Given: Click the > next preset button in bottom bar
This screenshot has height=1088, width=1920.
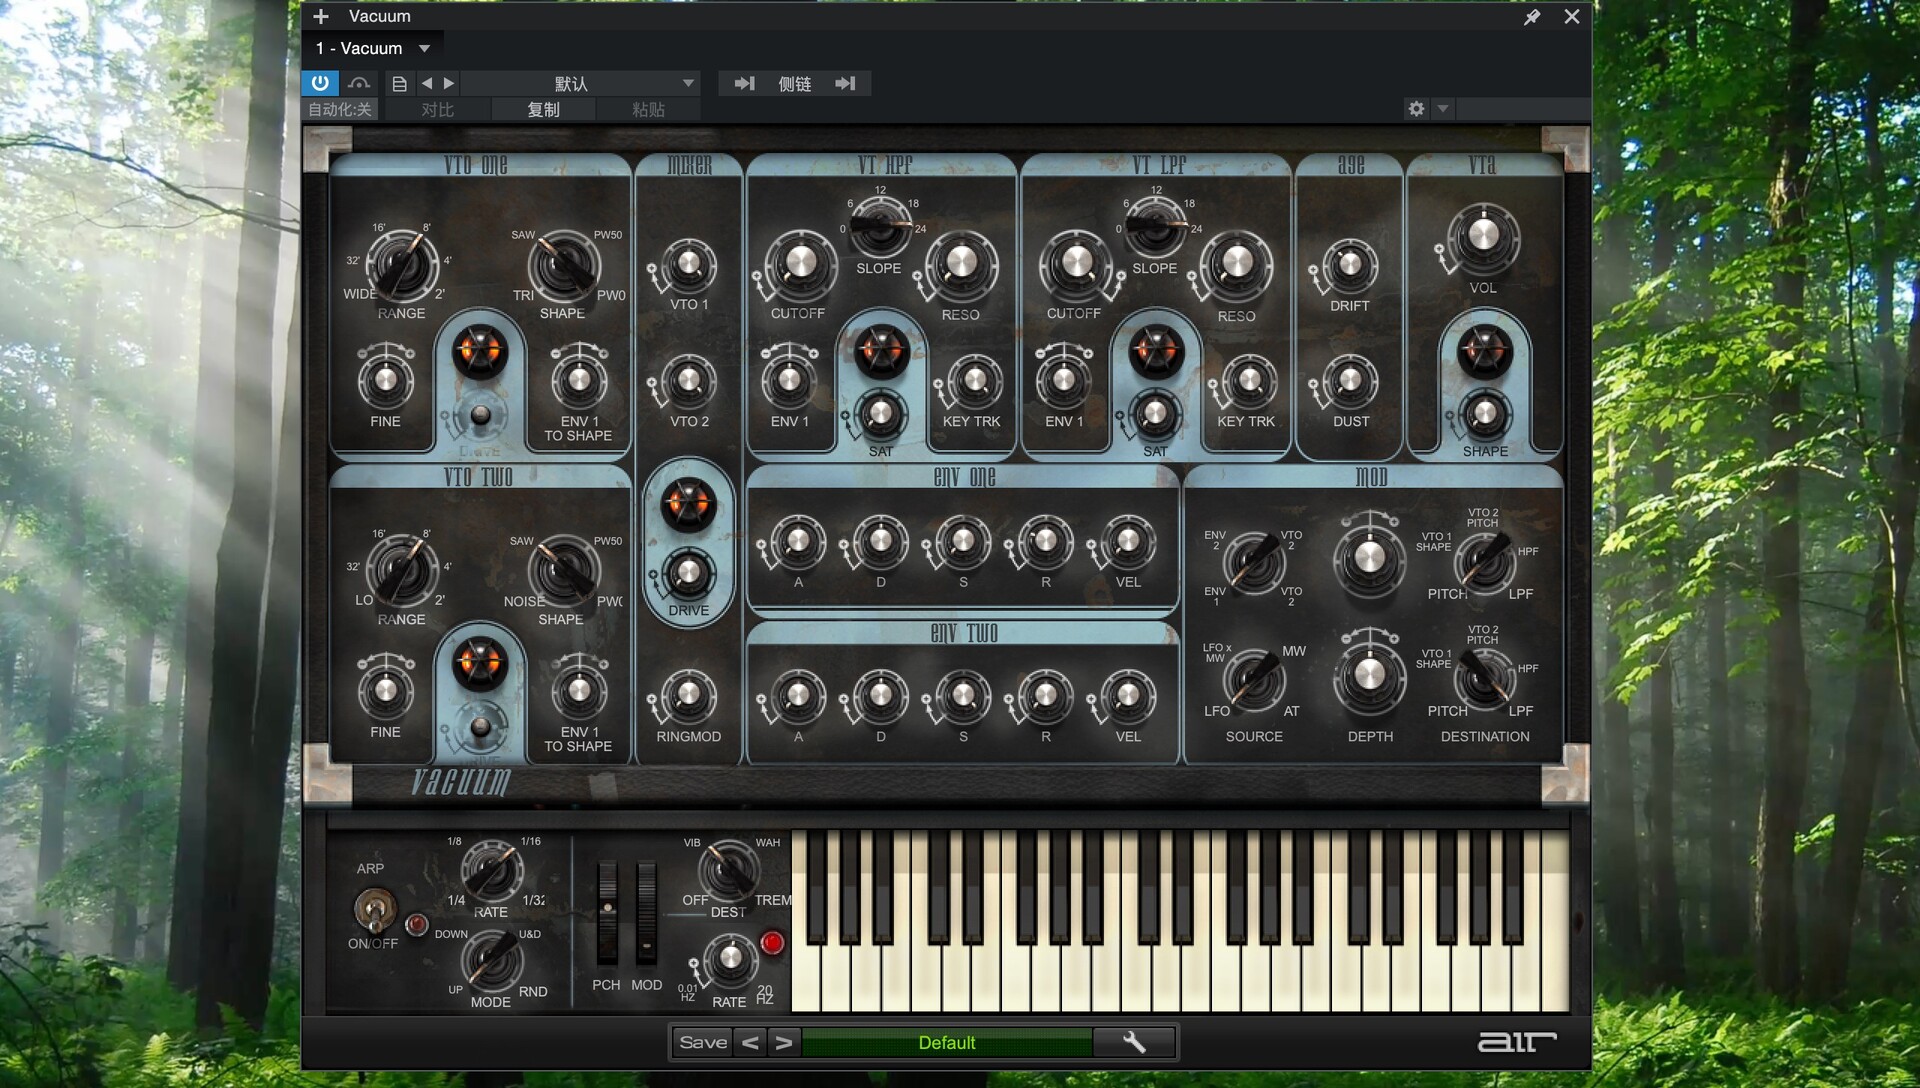Looking at the screenshot, I should click(784, 1042).
